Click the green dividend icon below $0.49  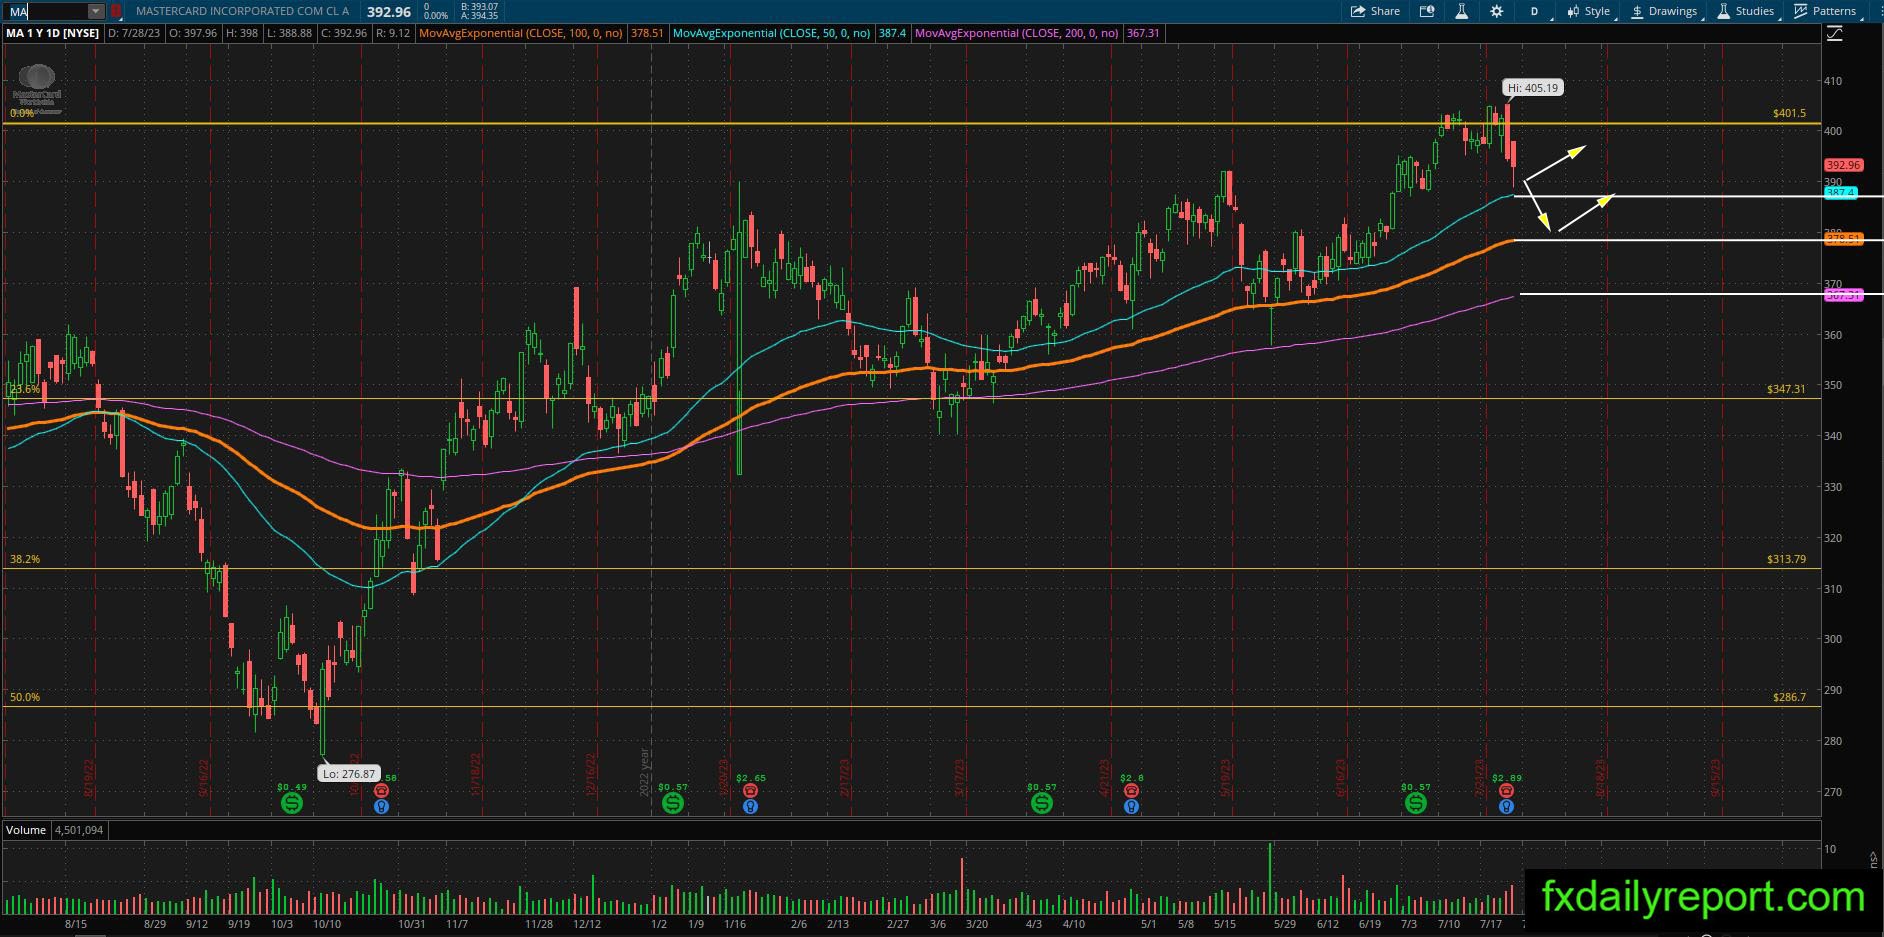click(x=292, y=803)
